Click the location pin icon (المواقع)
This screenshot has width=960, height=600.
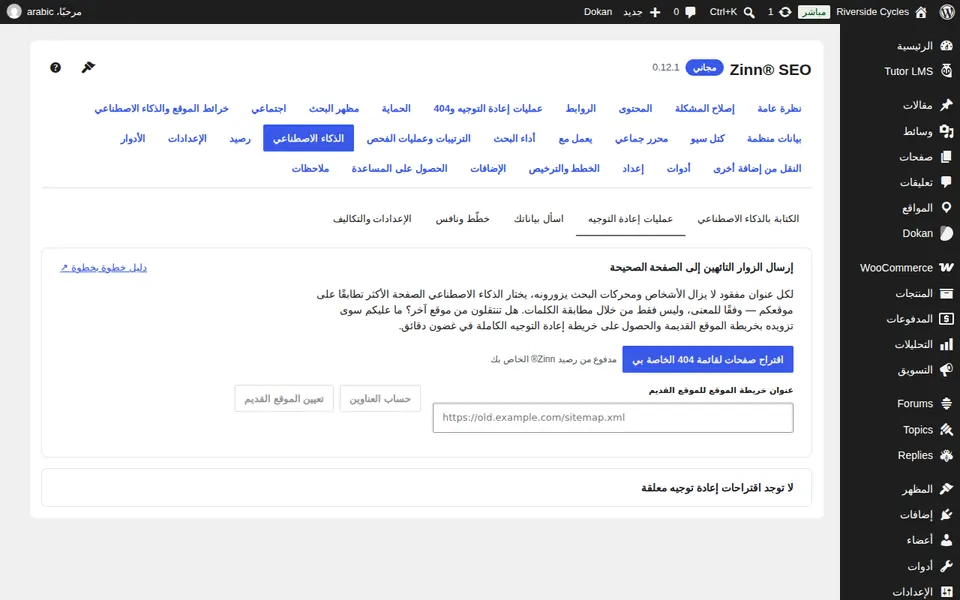(946, 208)
